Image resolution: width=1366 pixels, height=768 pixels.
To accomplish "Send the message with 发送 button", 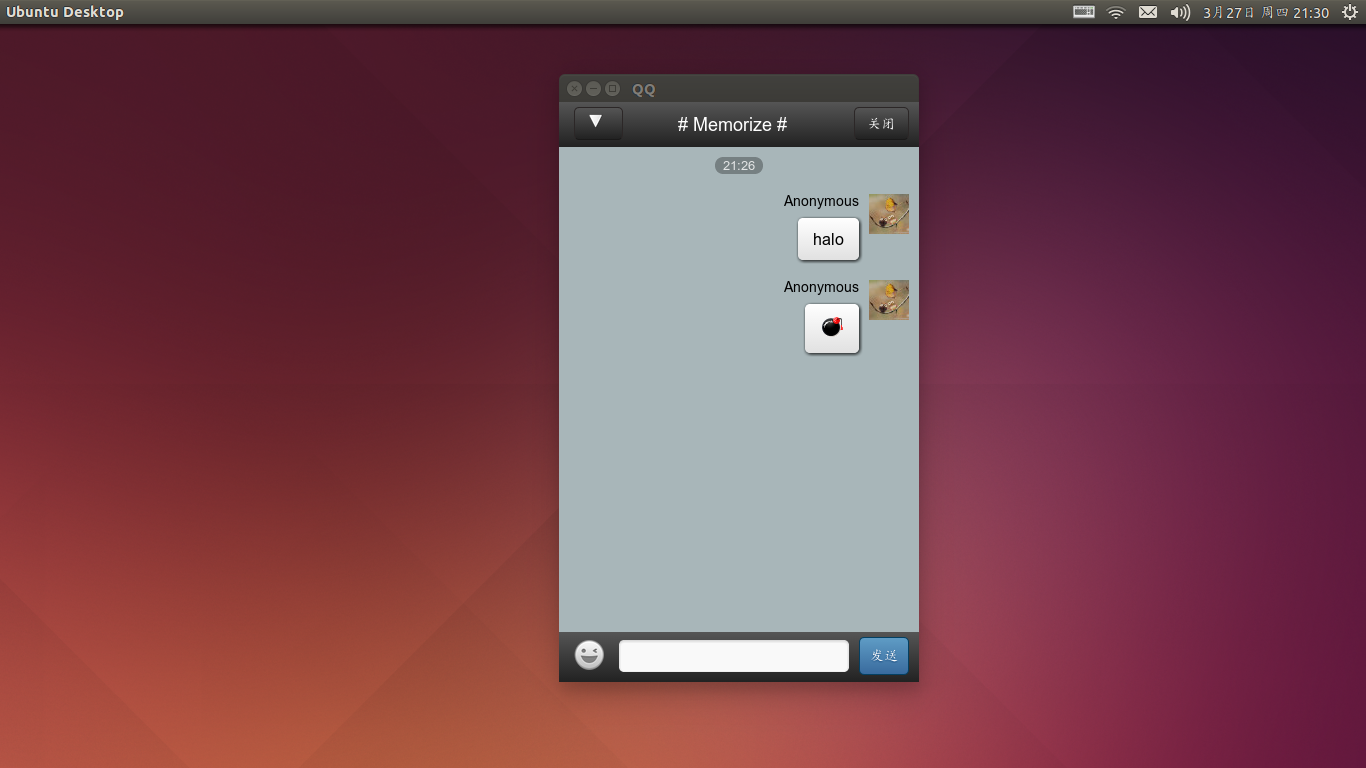I will (x=884, y=656).
